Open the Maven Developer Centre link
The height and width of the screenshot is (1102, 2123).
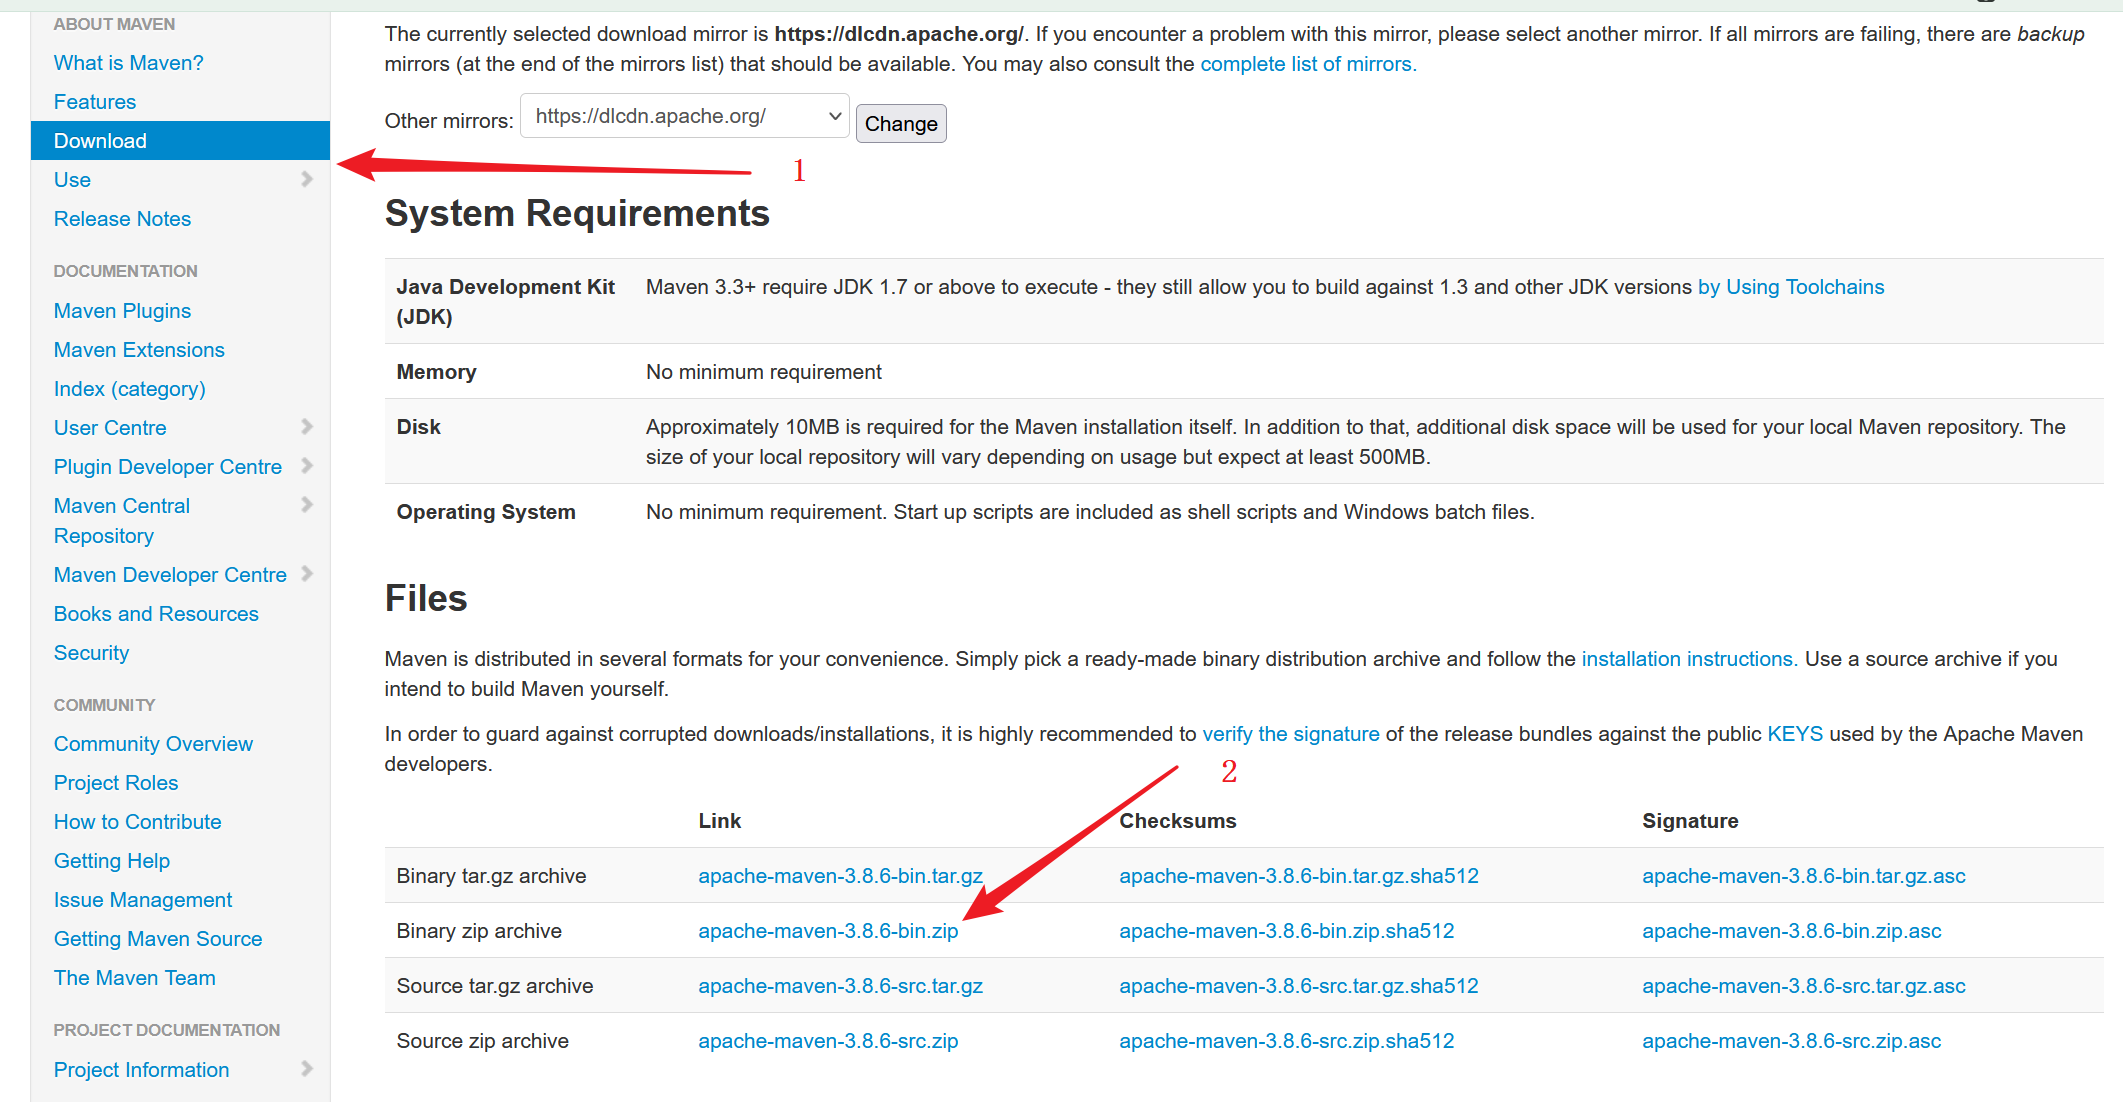(170, 575)
